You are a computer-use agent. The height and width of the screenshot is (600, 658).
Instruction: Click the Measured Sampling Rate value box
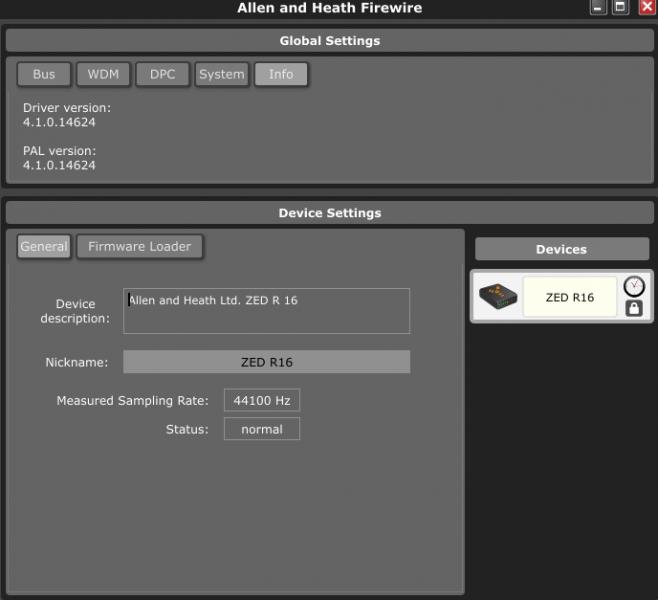point(262,400)
